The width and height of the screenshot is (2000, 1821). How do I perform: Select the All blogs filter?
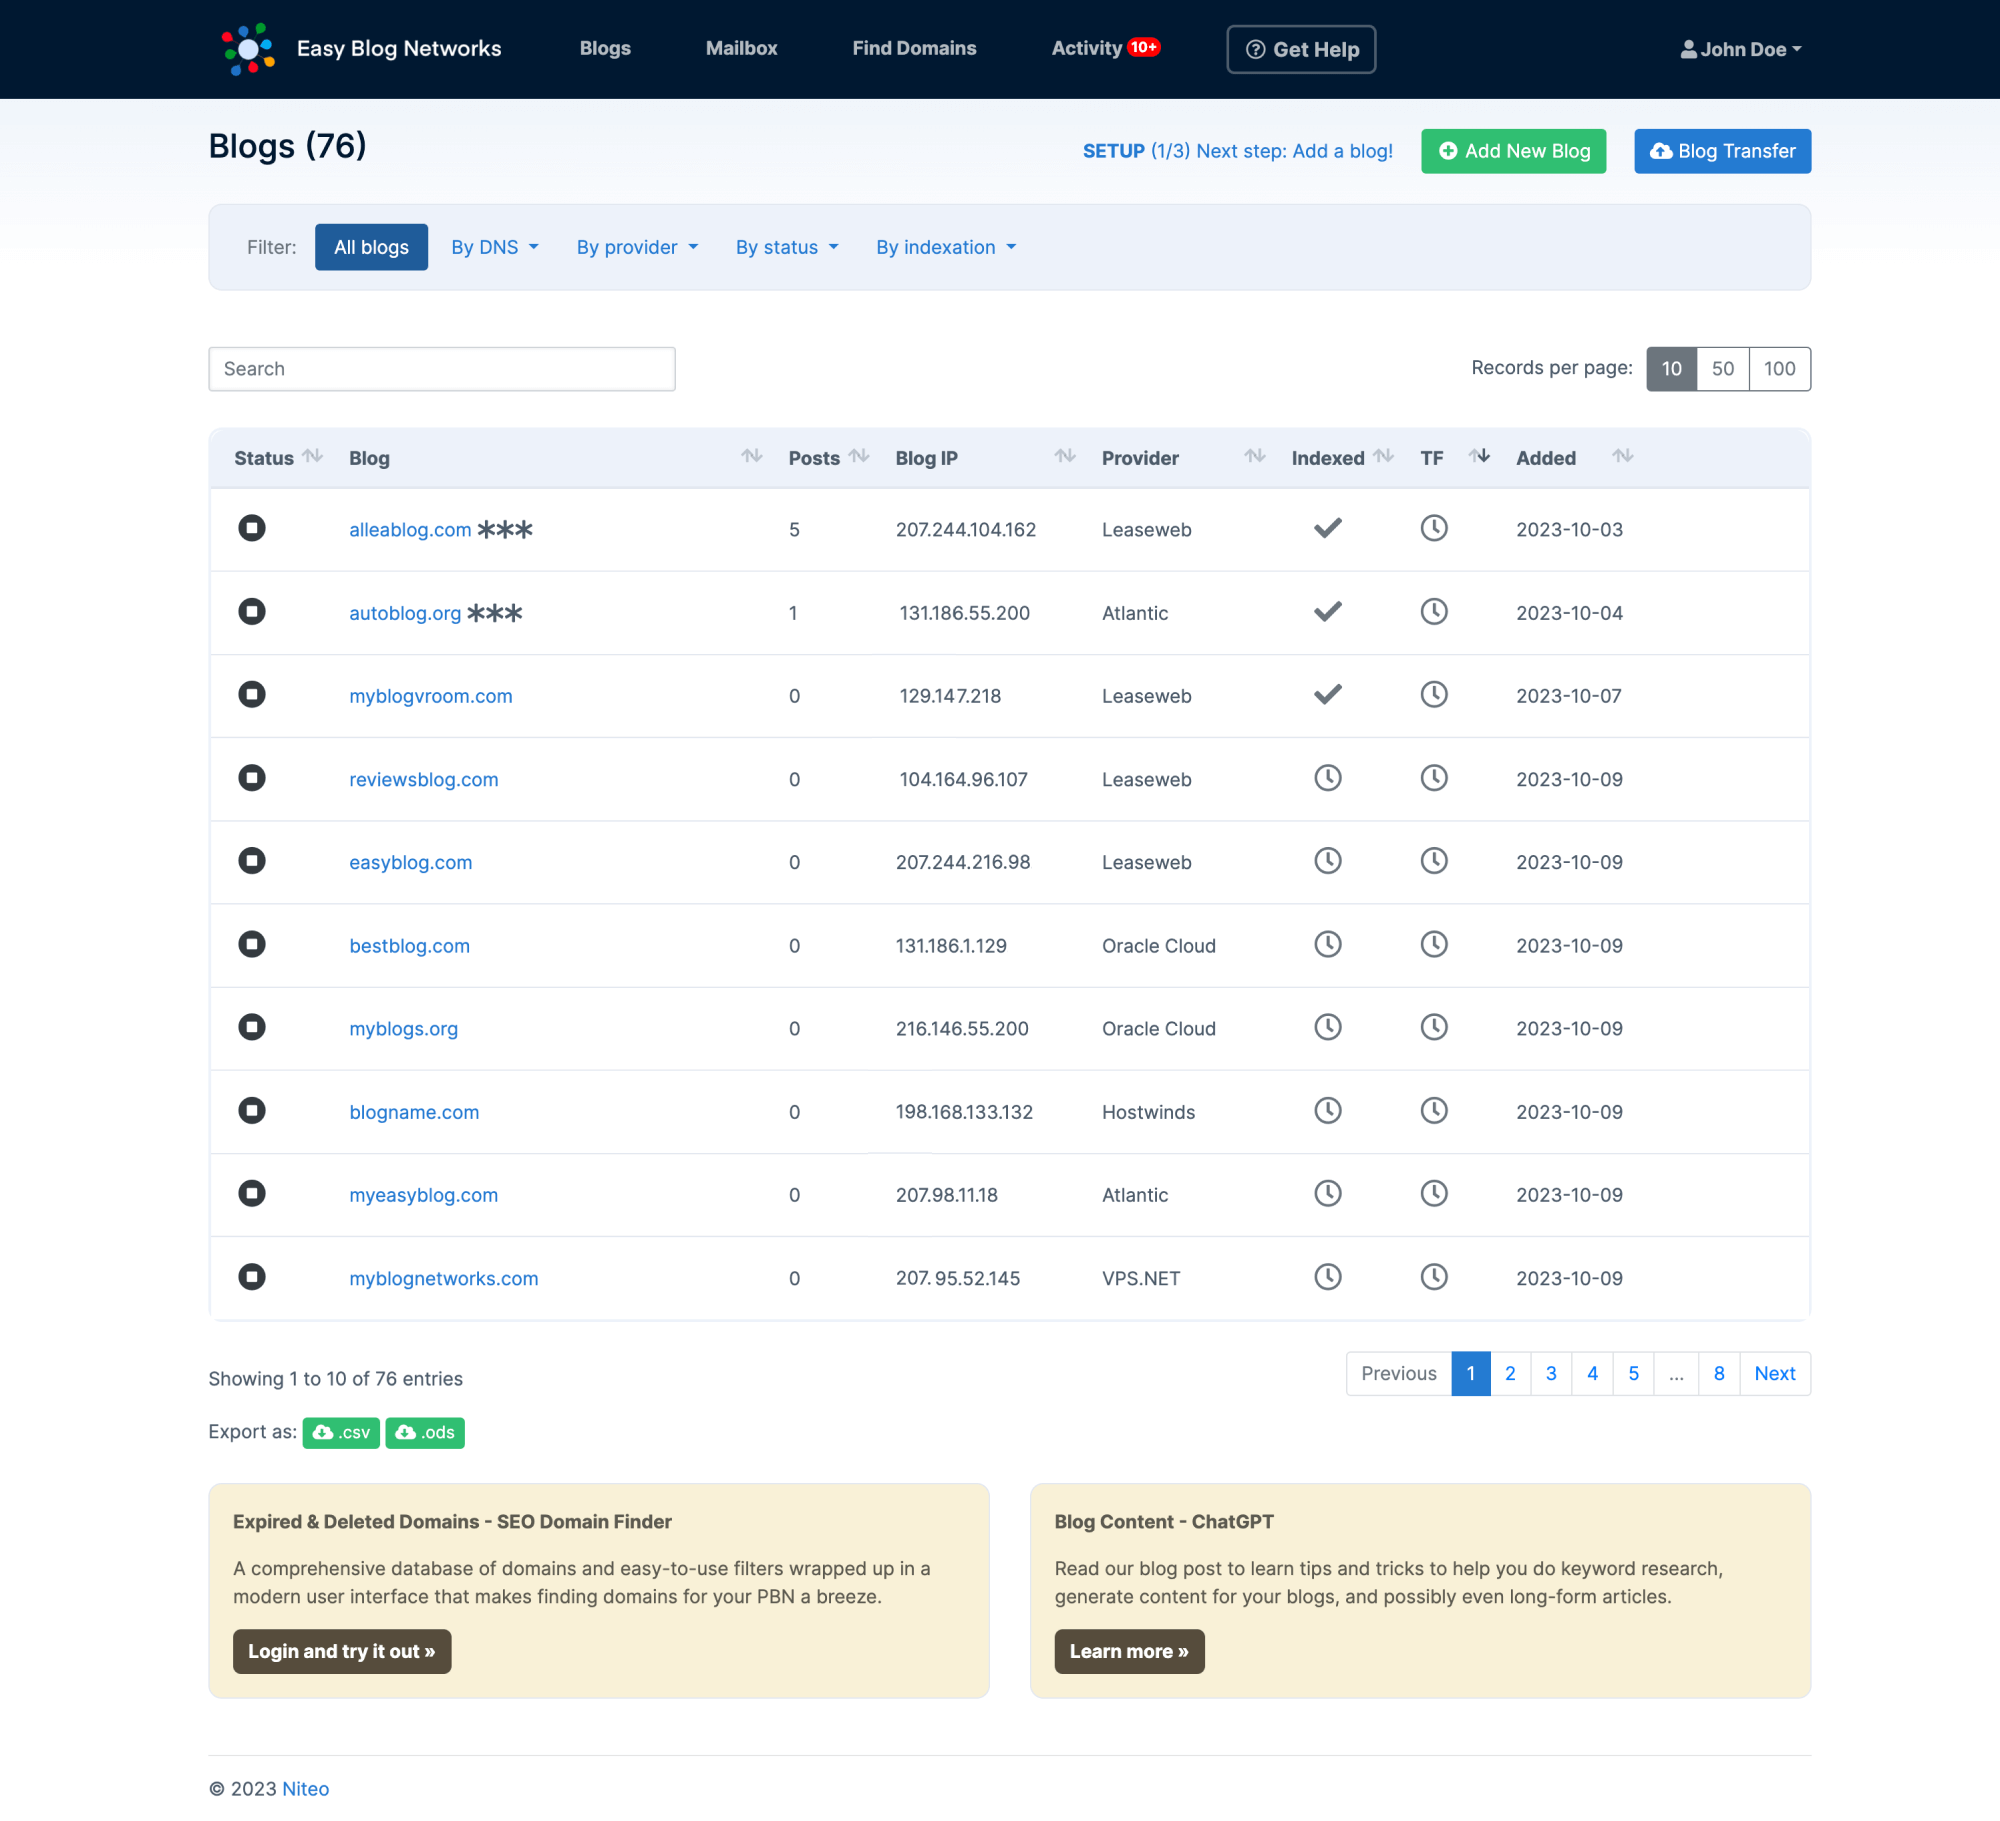point(371,247)
